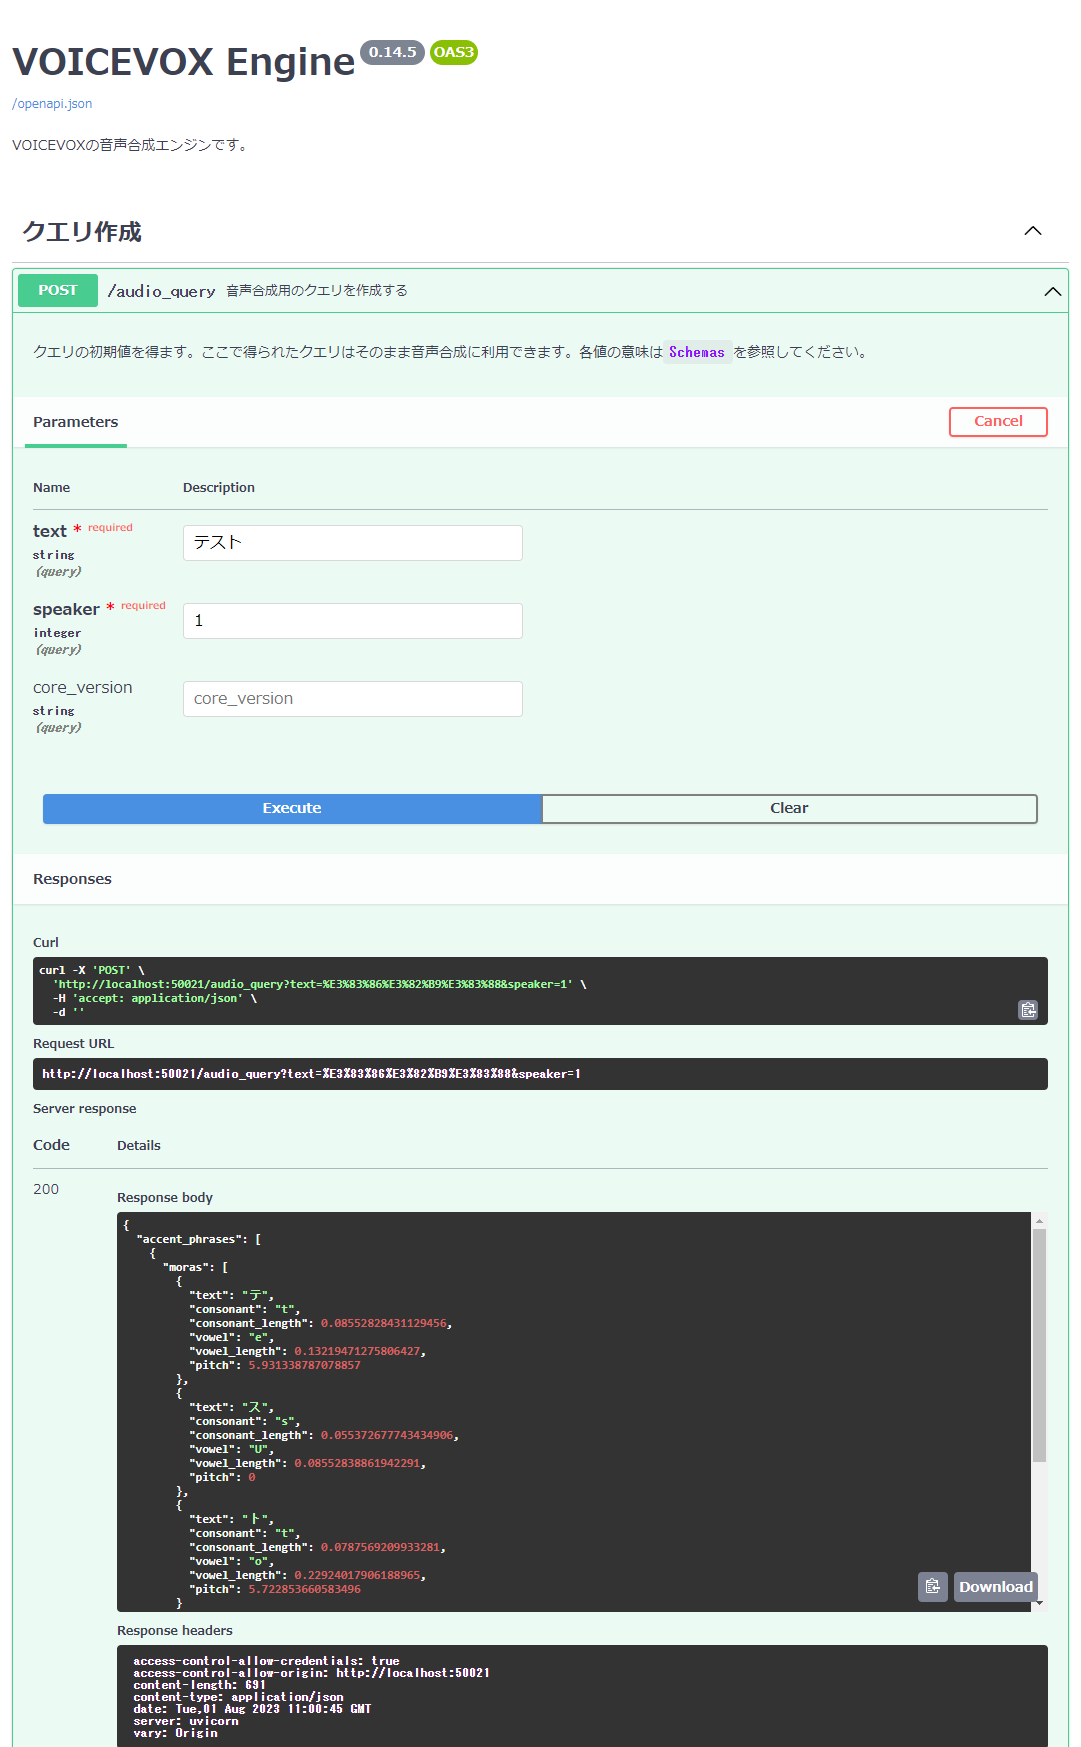Focus the core_version input field
This screenshot has height=1747, width=1081.
coord(352,699)
